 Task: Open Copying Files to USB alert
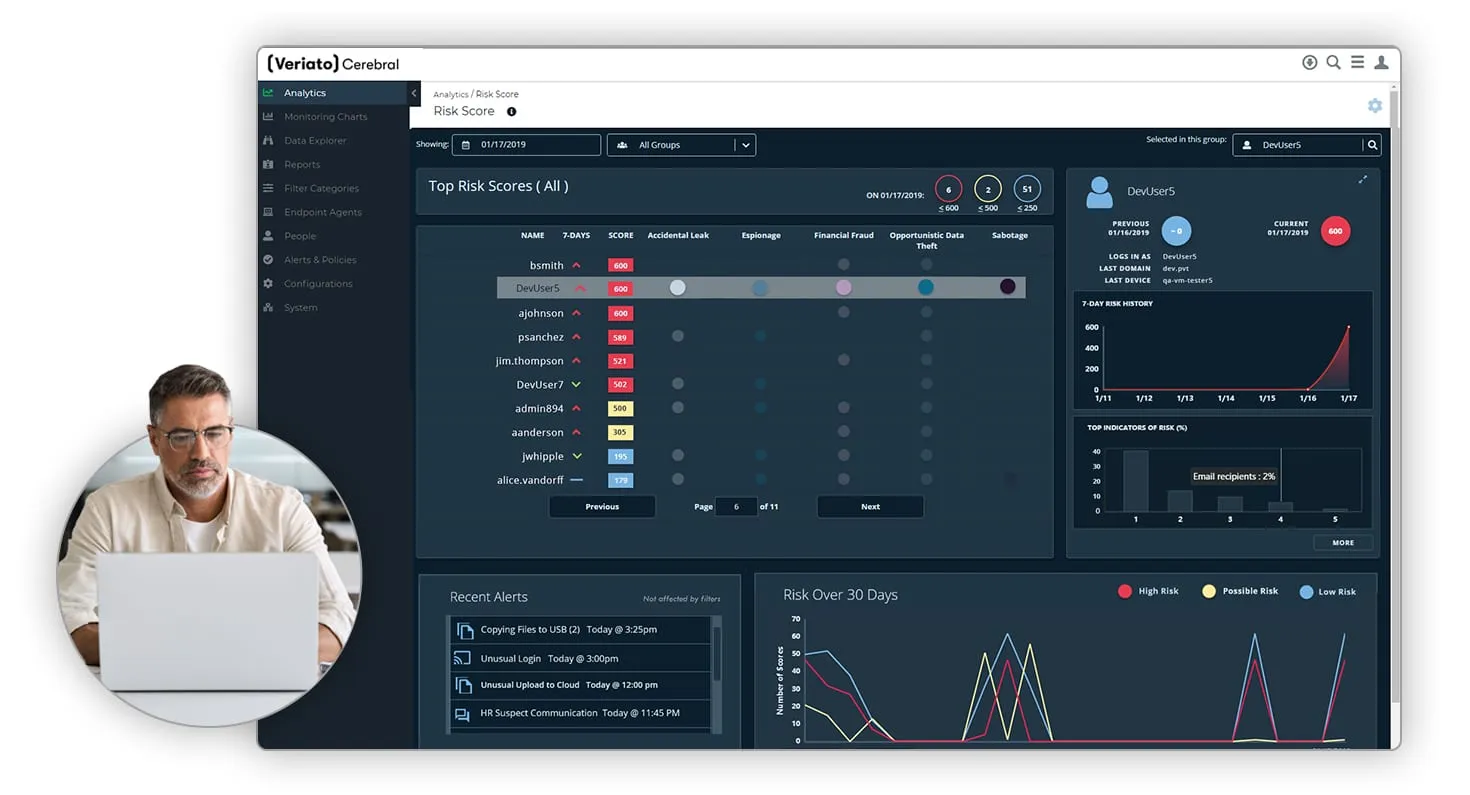coord(579,630)
